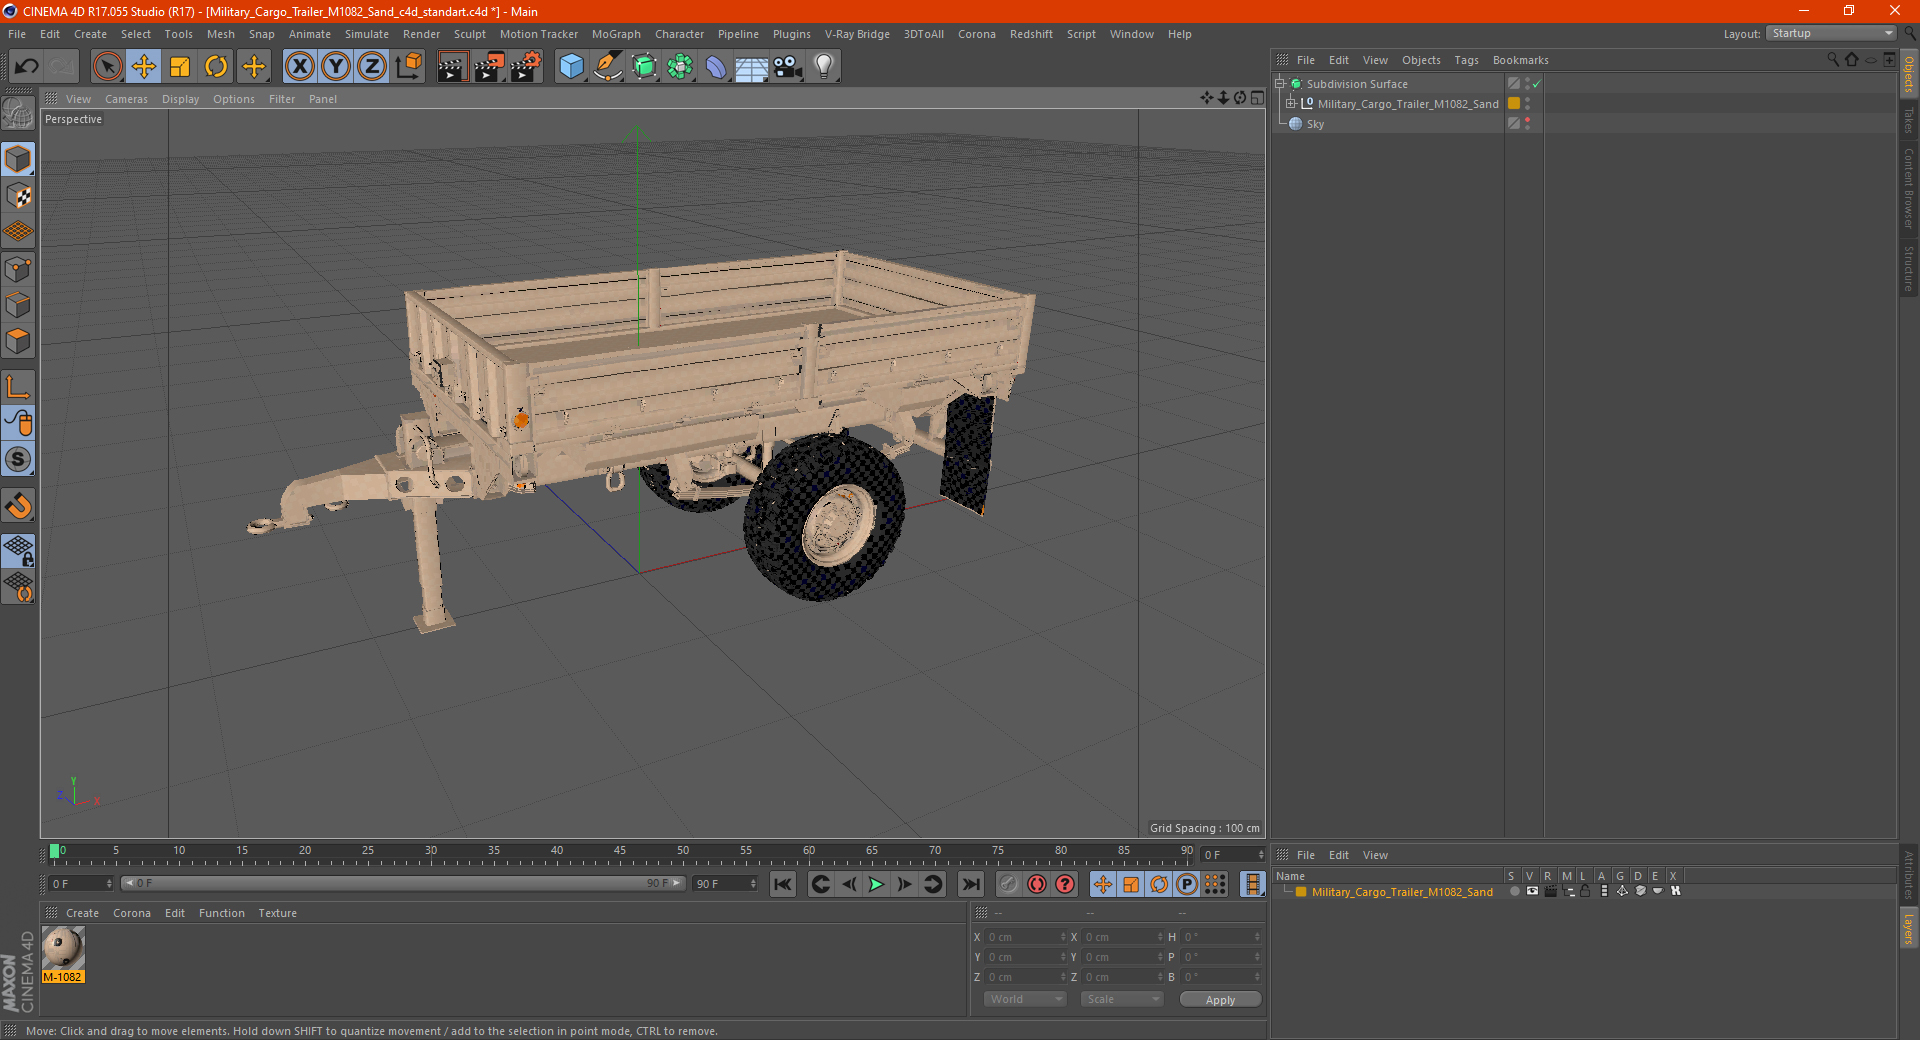The width and height of the screenshot is (1920, 1040).
Task: Collapse the Subdivision Surface hierarchy
Action: pos(1280,84)
